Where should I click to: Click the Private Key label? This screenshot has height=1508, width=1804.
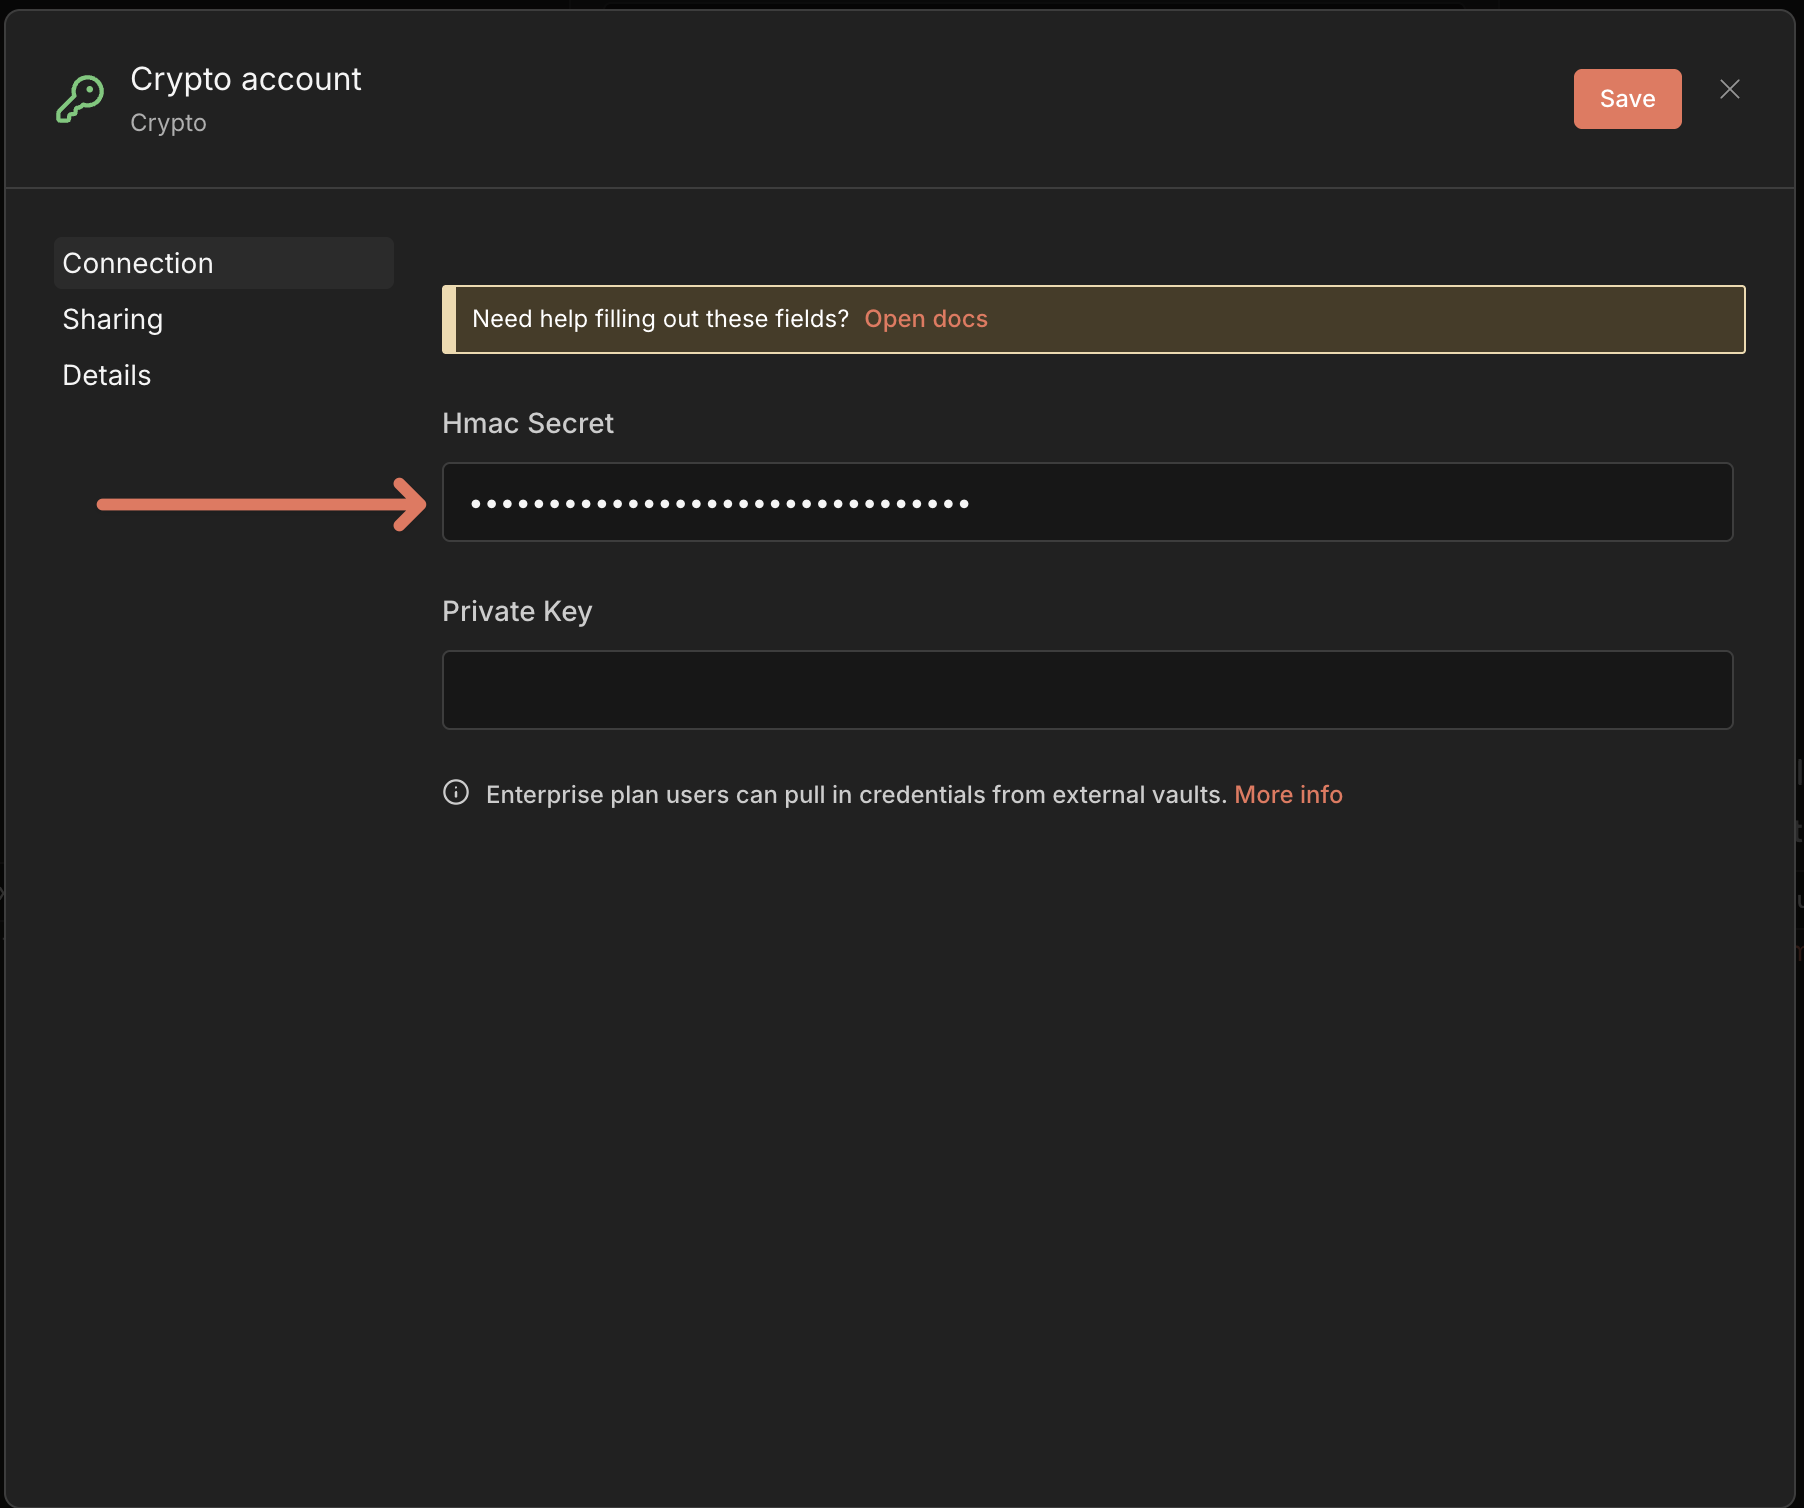[516, 610]
